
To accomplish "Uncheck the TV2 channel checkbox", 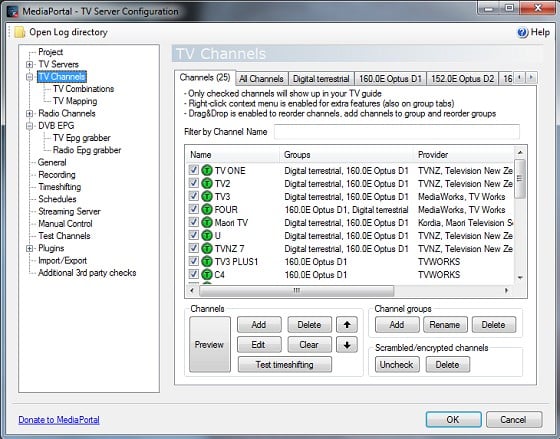I will pos(194,183).
